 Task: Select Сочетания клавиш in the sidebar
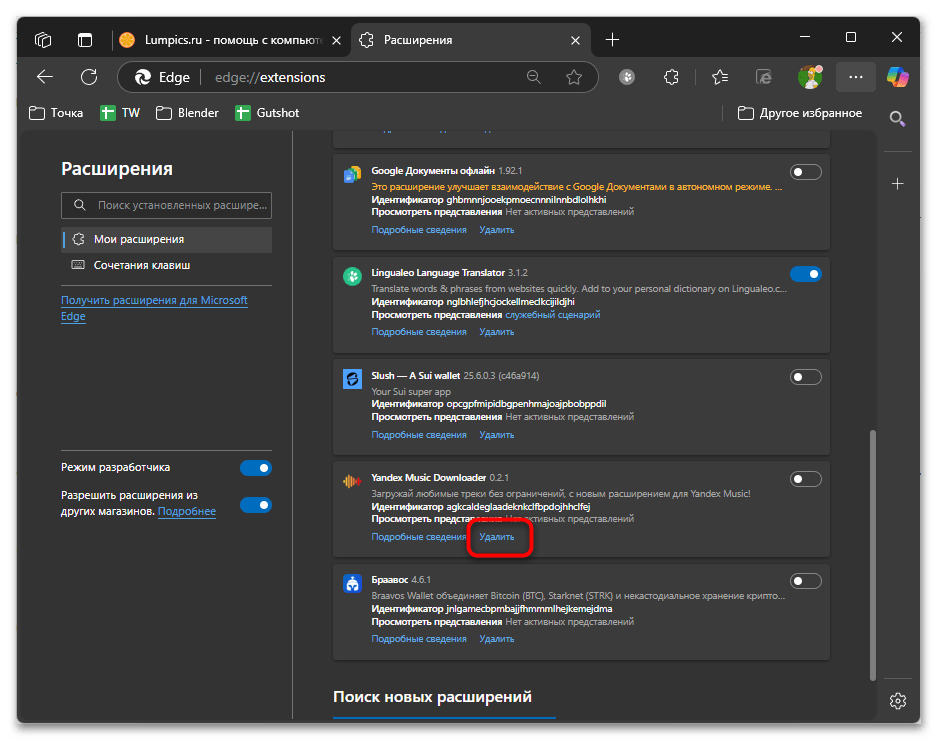coord(141,266)
